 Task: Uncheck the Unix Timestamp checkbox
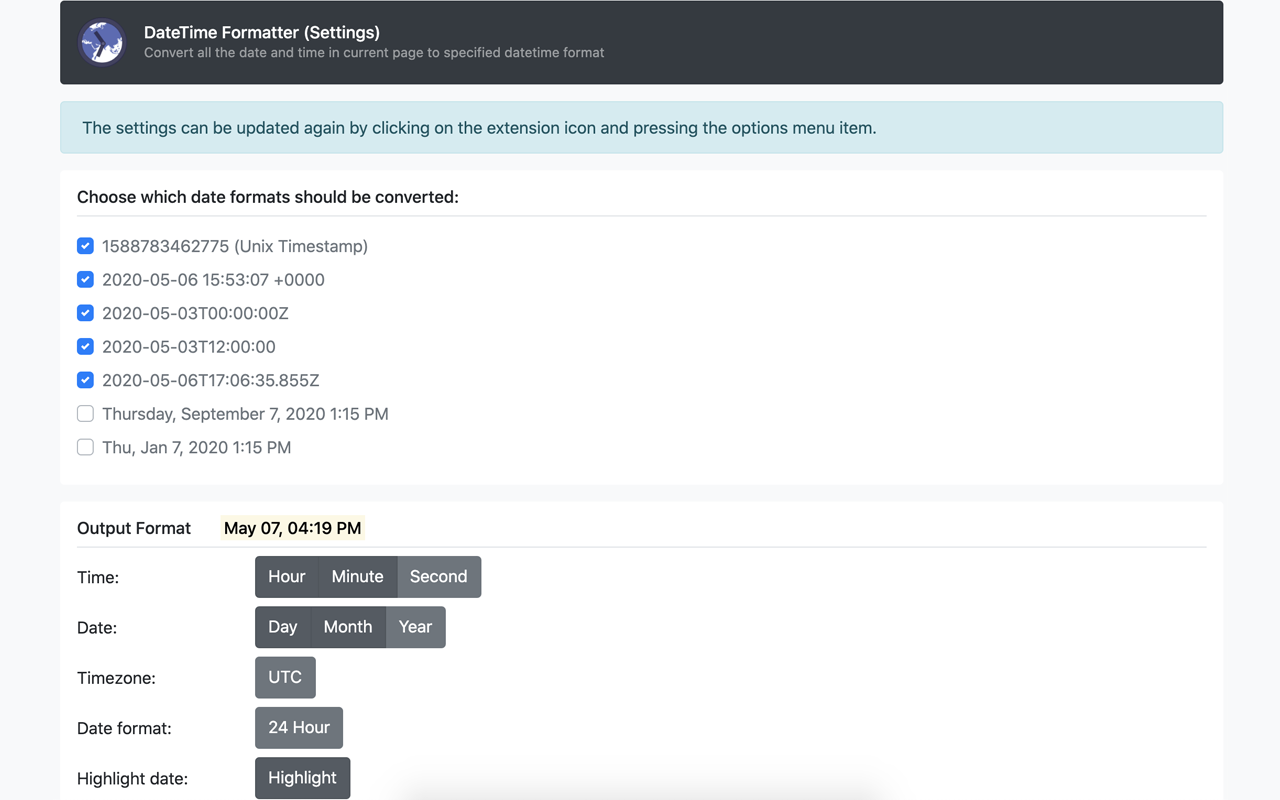[x=85, y=246]
